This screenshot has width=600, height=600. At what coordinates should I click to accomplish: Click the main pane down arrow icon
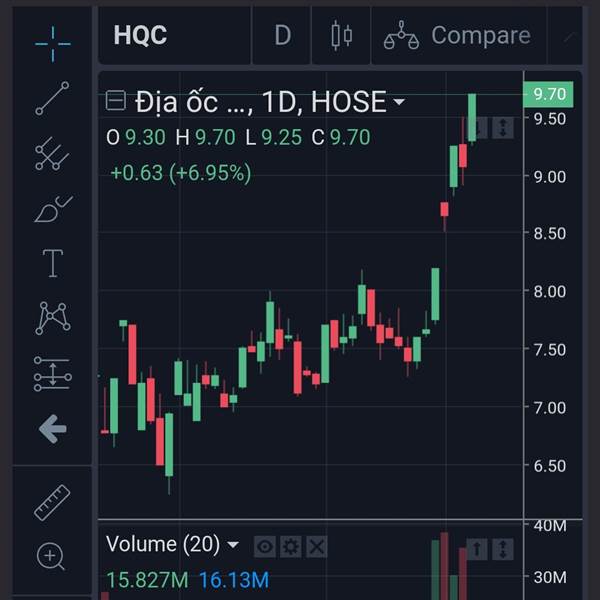click(x=481, y=127)
